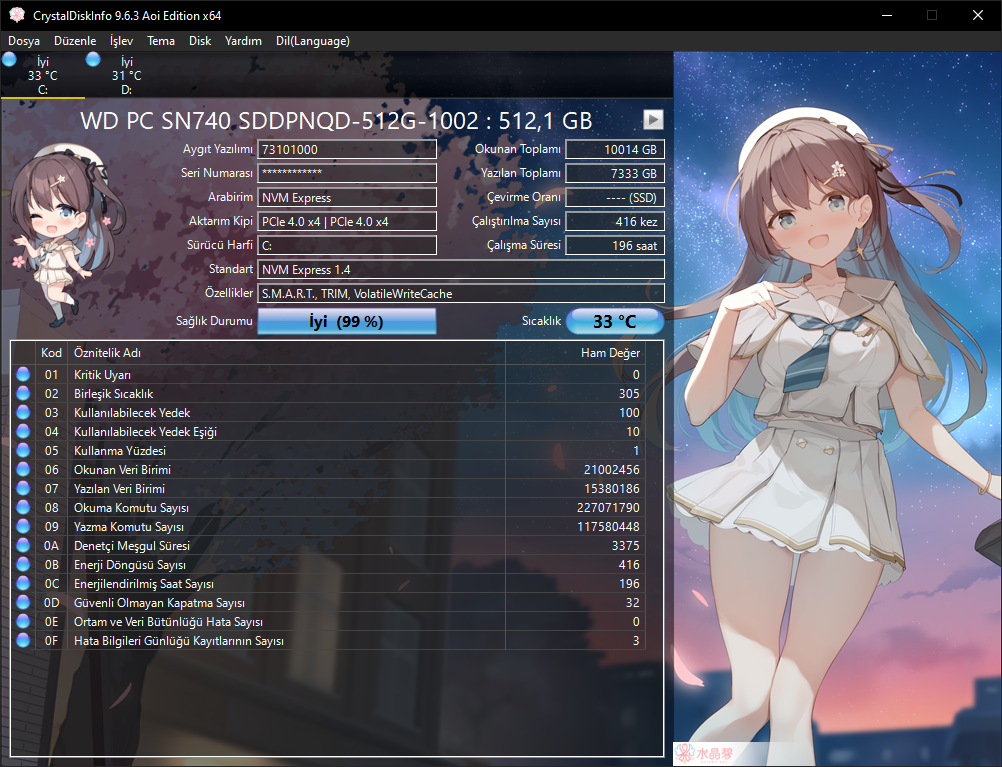The height and width of the screenshot is (767, 1002).
Task: Click the status orb for attribute 08
Action: [x=23, y=507]
